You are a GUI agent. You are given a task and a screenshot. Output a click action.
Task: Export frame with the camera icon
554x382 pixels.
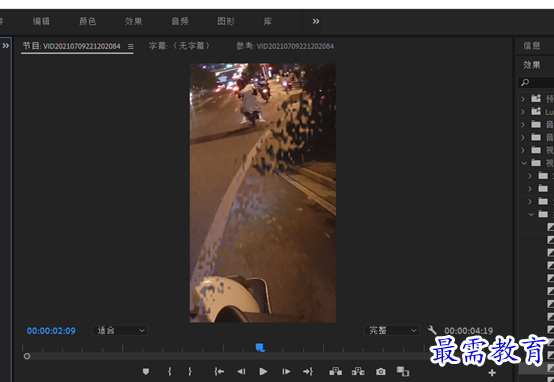click(x=381, y=371)
